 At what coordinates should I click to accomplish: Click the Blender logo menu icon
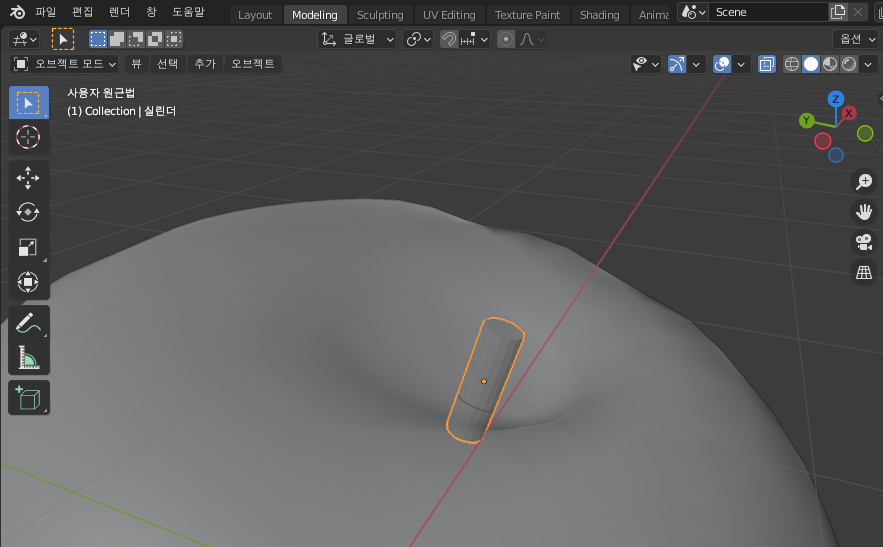(17, 12)
